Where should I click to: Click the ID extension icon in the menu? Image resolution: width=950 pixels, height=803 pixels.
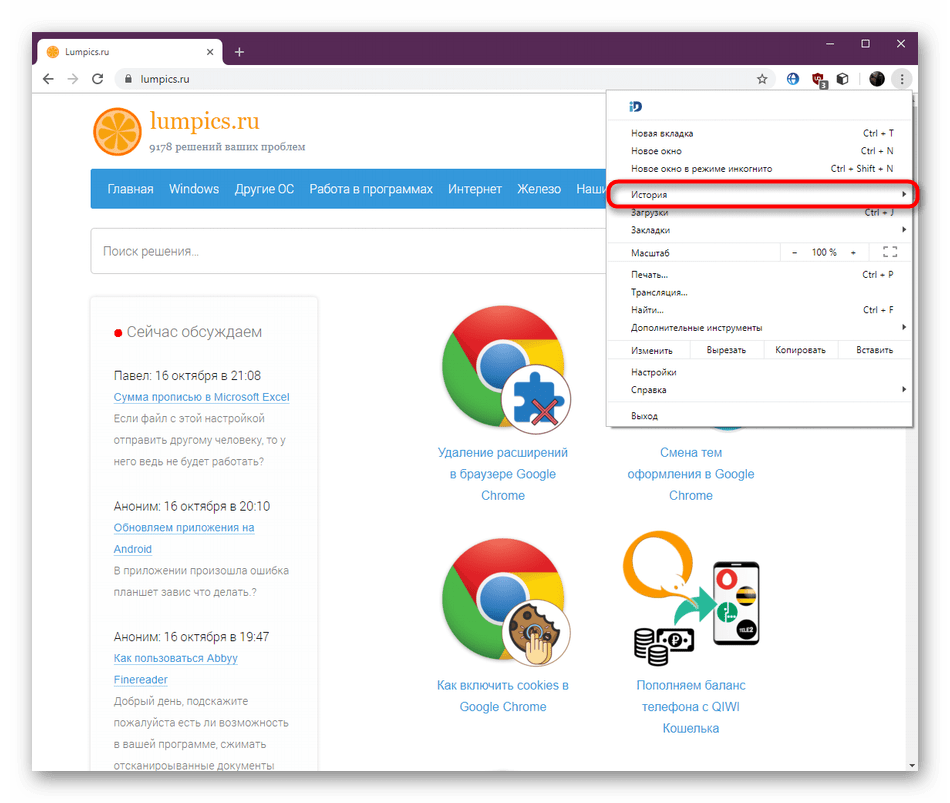click(635, 107)
